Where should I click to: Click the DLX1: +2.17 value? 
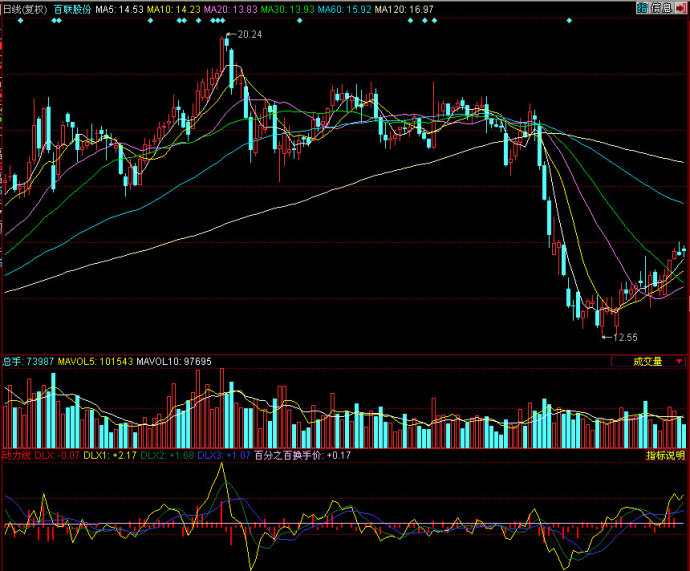(110, 455)
